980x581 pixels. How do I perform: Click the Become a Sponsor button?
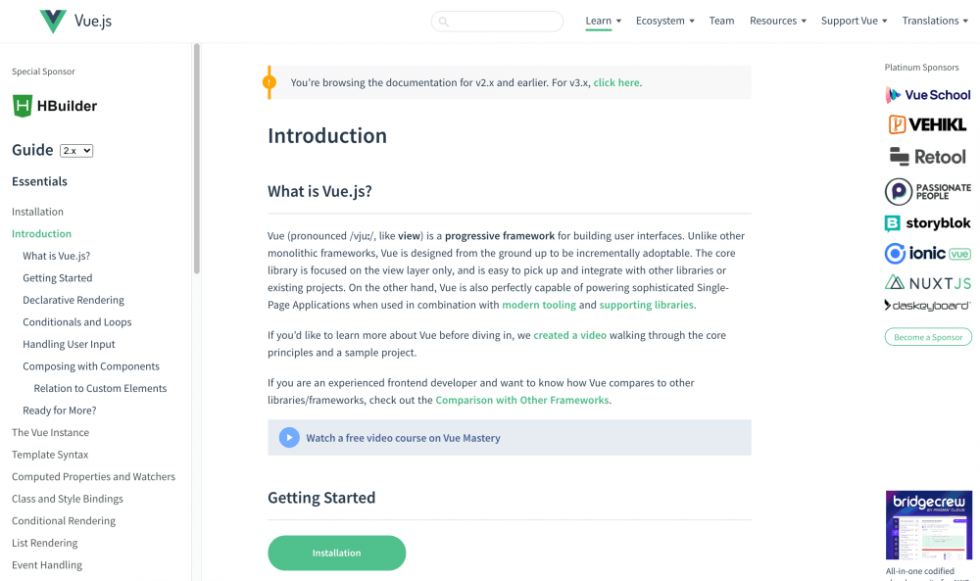[926, 337]
